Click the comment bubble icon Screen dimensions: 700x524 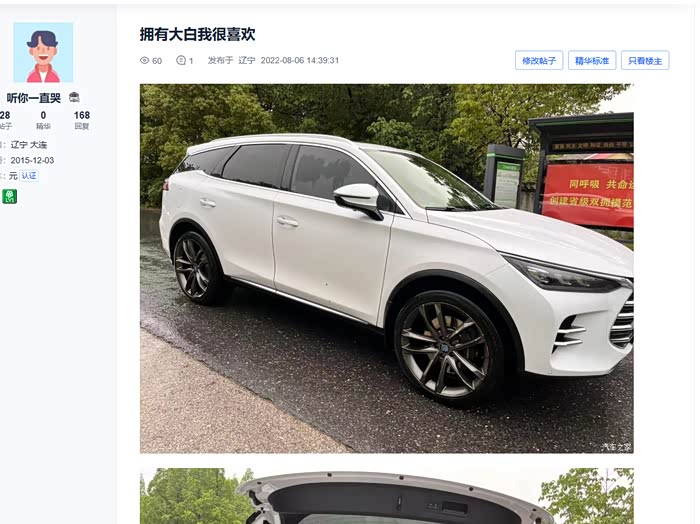click(x=181, y=60)
